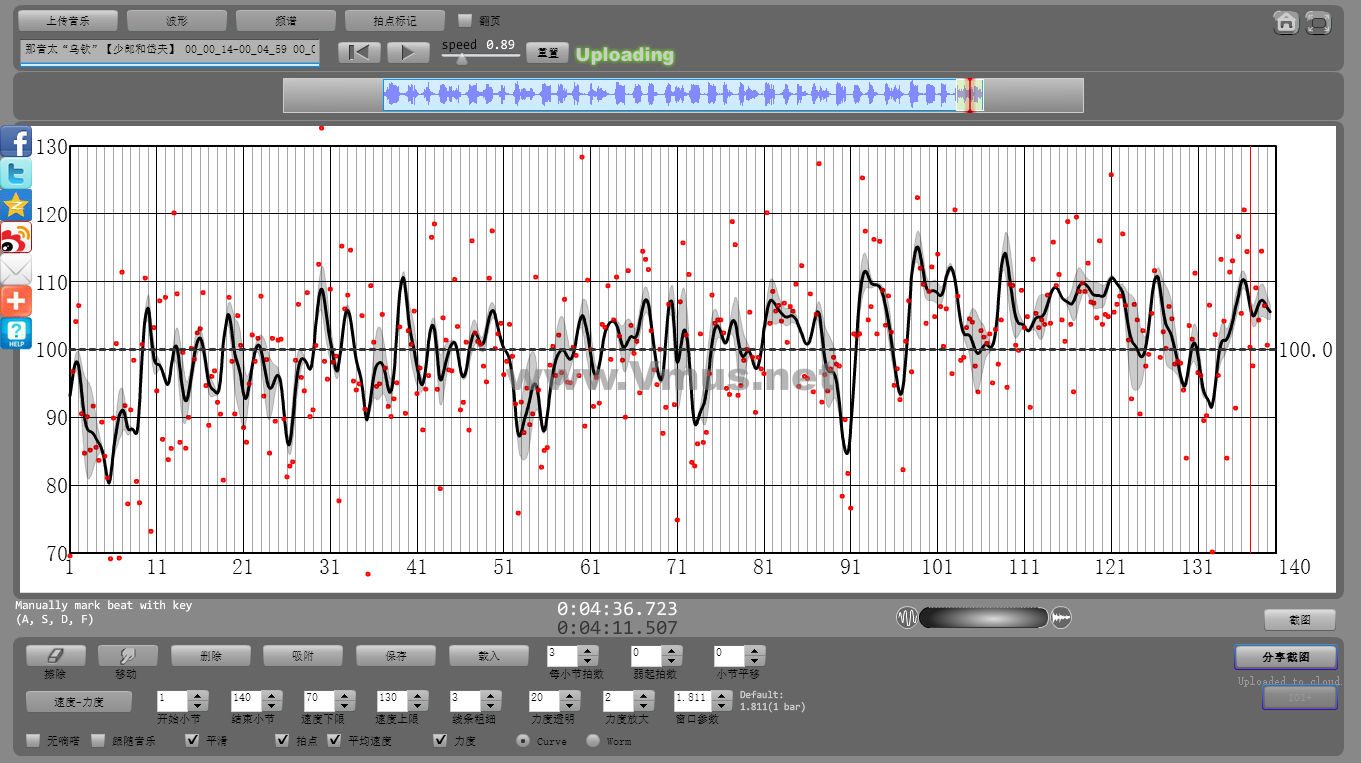
Task: Share via the Facebook icon
Action: 16,141
